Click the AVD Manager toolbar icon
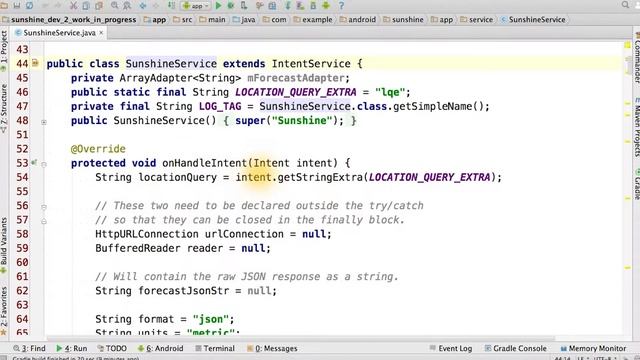The width and height of the screenshot is (640, 360). tap(300, 5)
